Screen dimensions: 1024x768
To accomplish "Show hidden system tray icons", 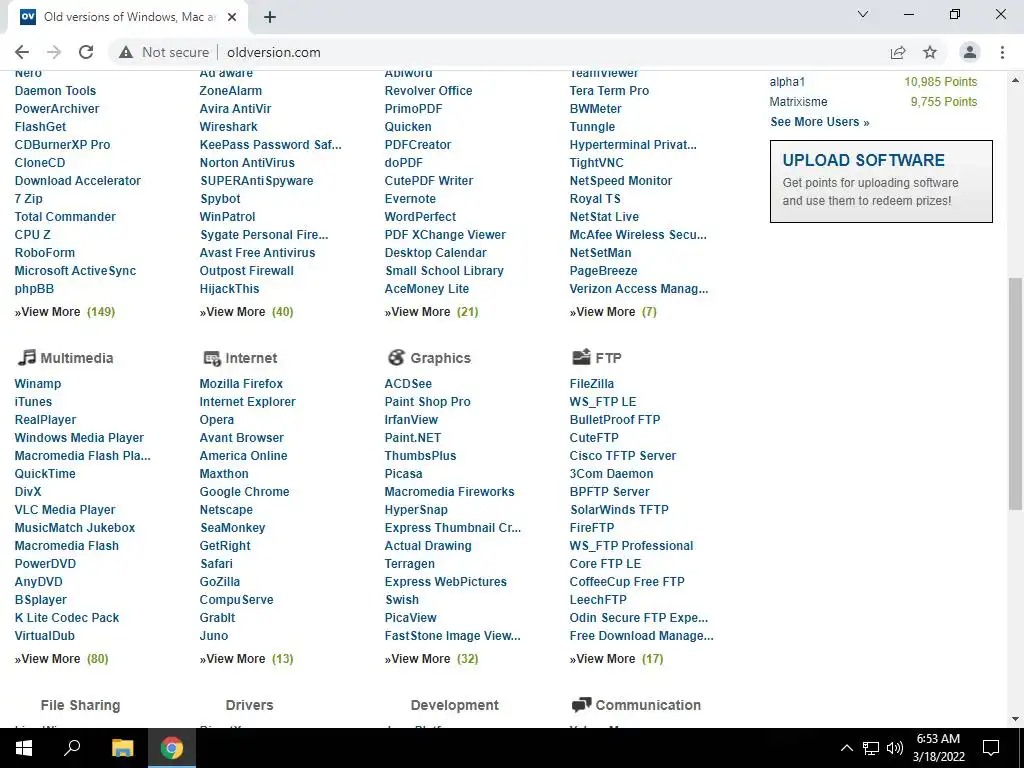I will coord(846,748).
